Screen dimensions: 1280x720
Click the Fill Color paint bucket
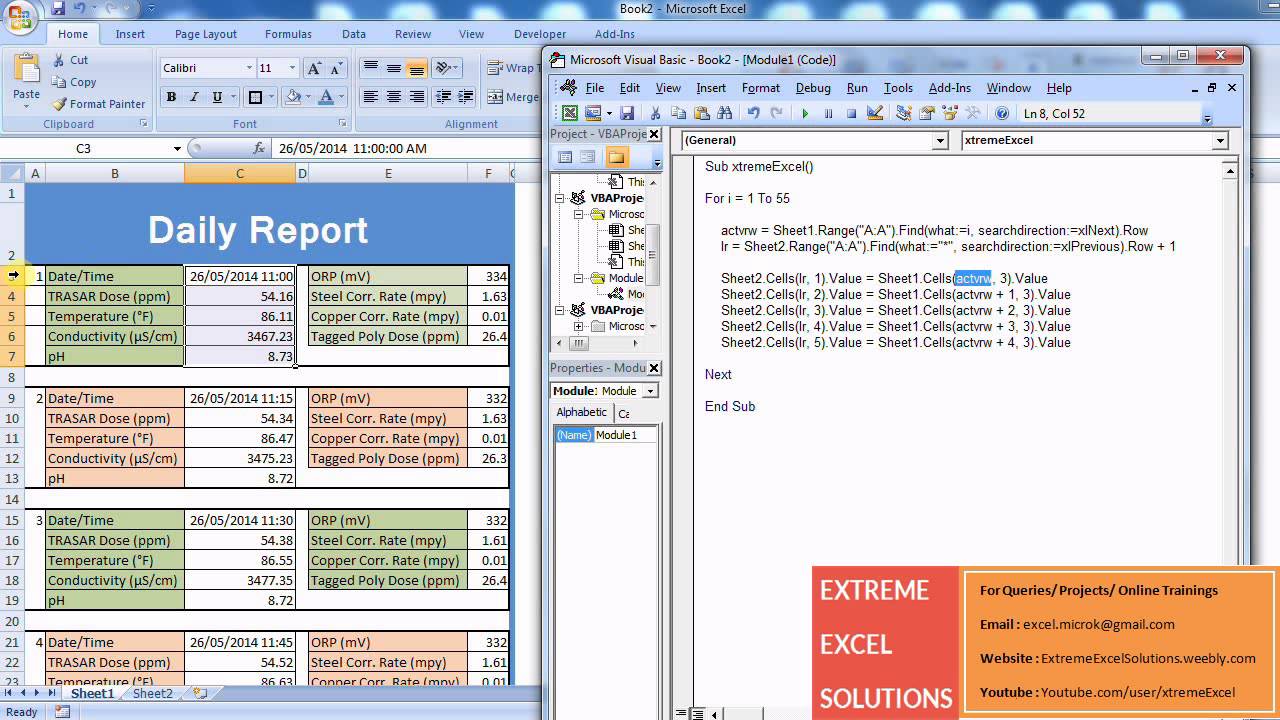[293, 98]
